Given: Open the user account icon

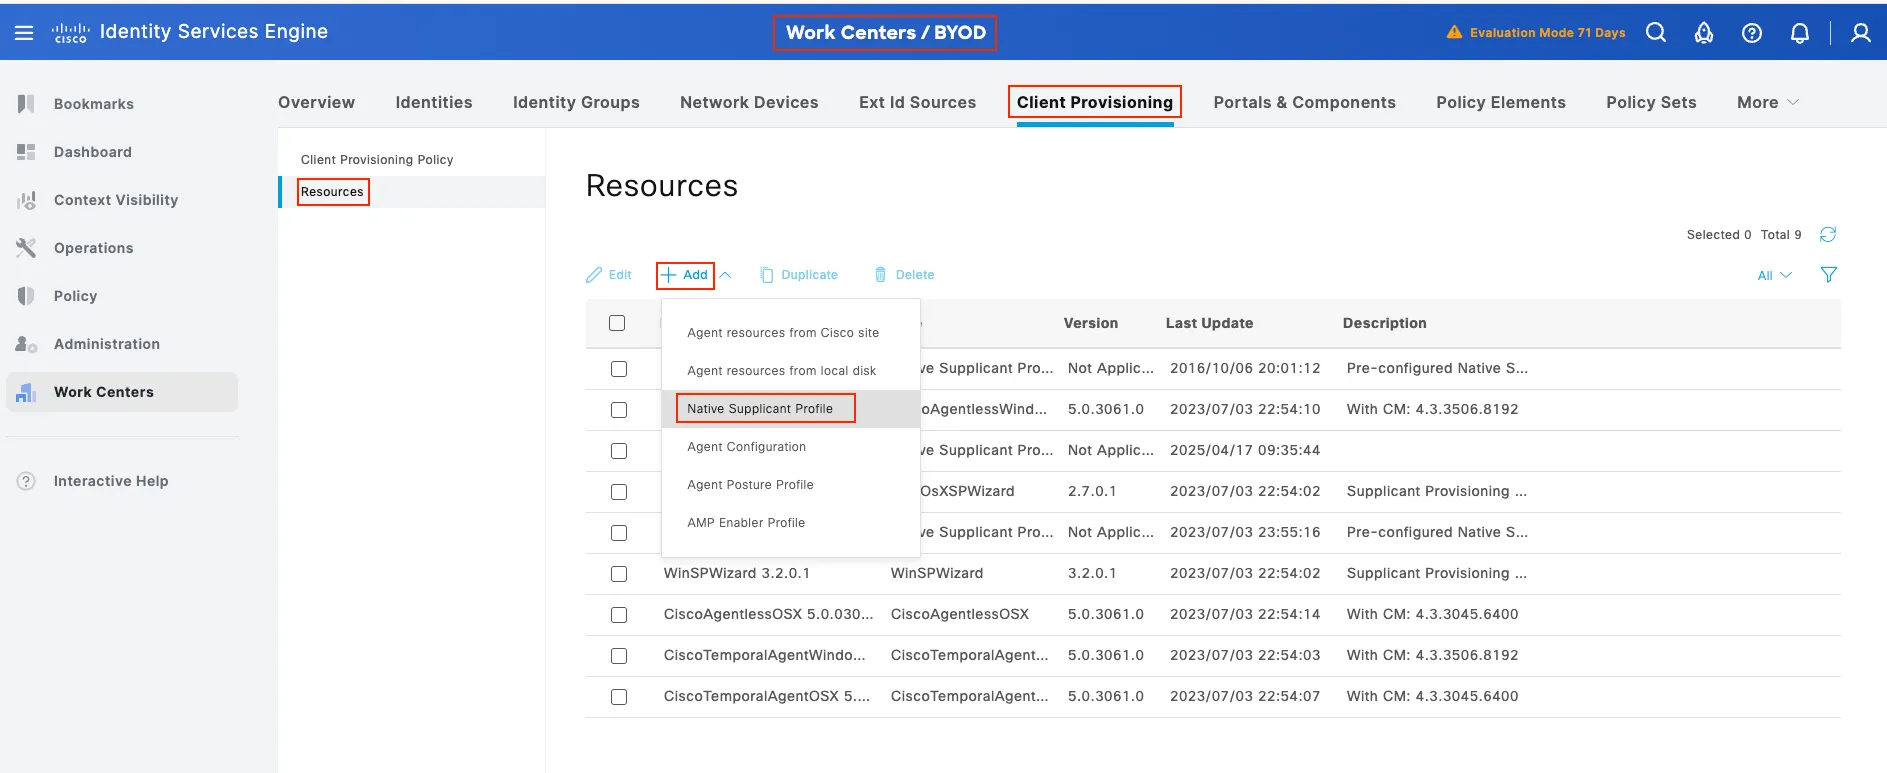Looking at the screenshot, I should [x=1861, y=33].
